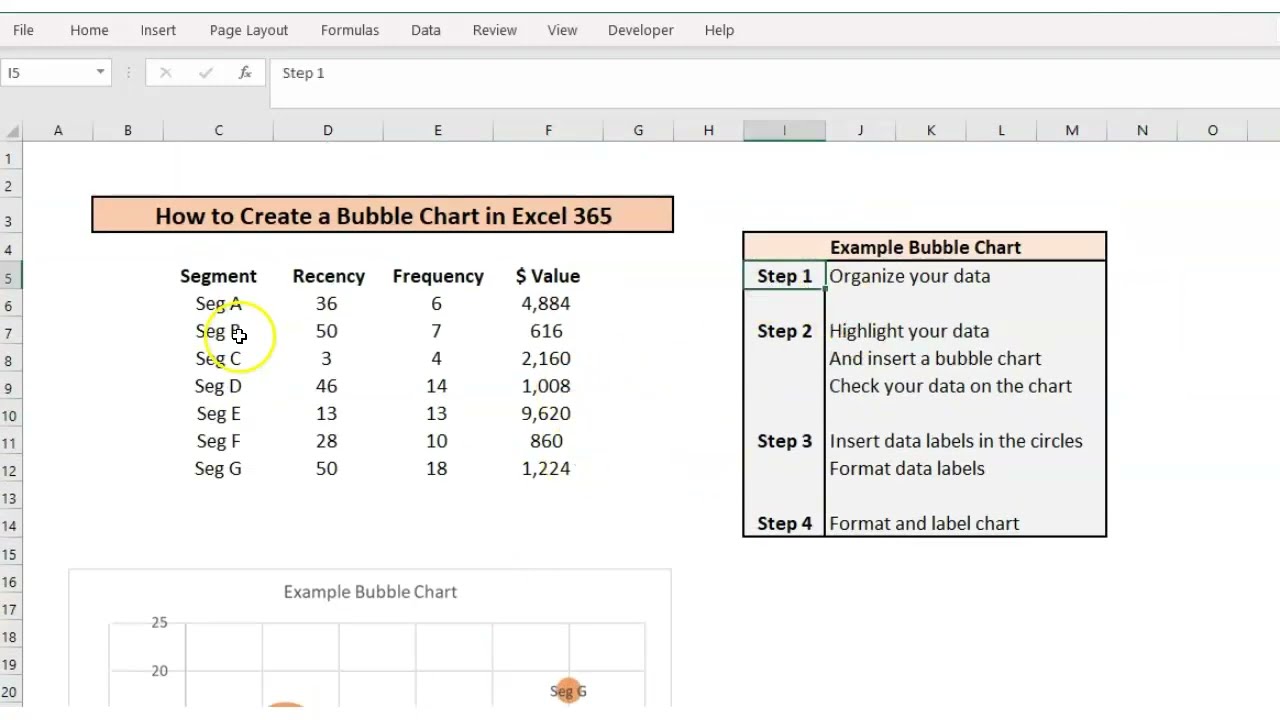
Task: Select the Recency cell 46
Action: coord(327,386)
